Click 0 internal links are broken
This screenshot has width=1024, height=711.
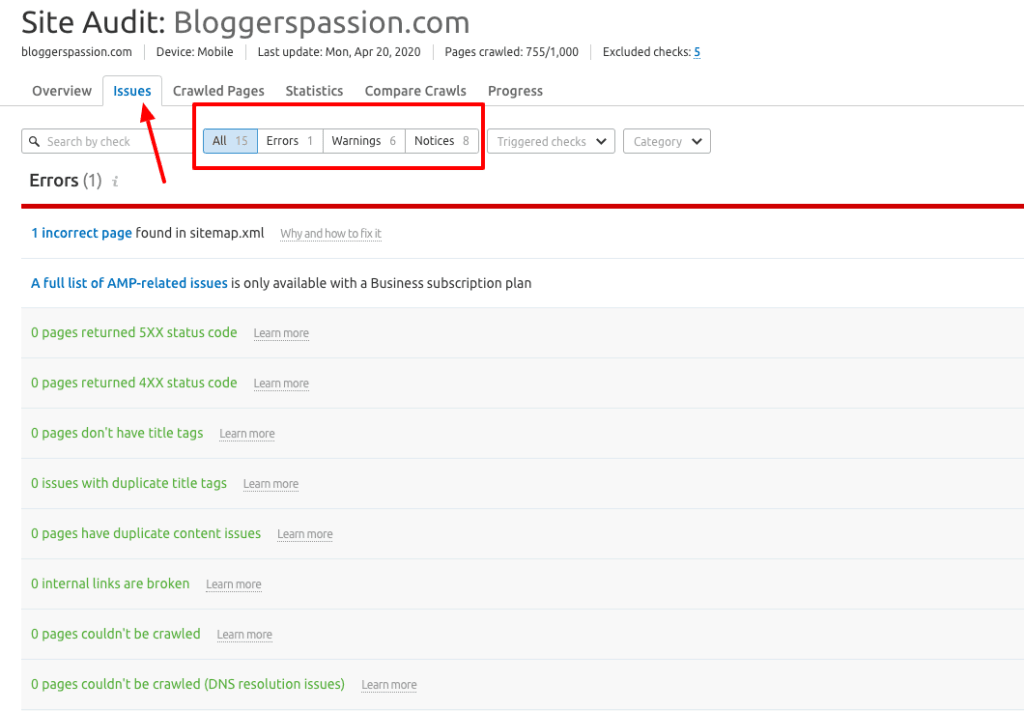click(110, 584)
